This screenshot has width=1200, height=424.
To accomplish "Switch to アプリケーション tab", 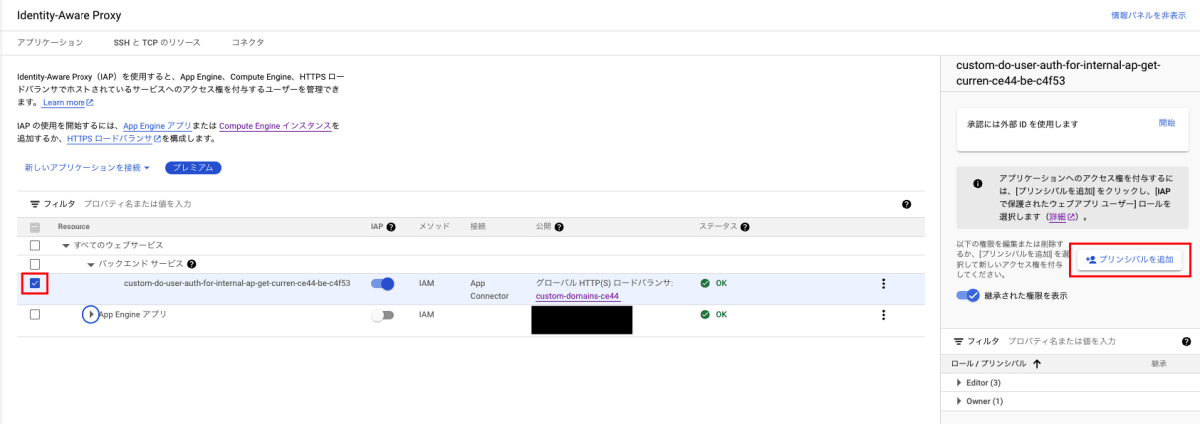I will pyautogui.click(x=50, y=43).
